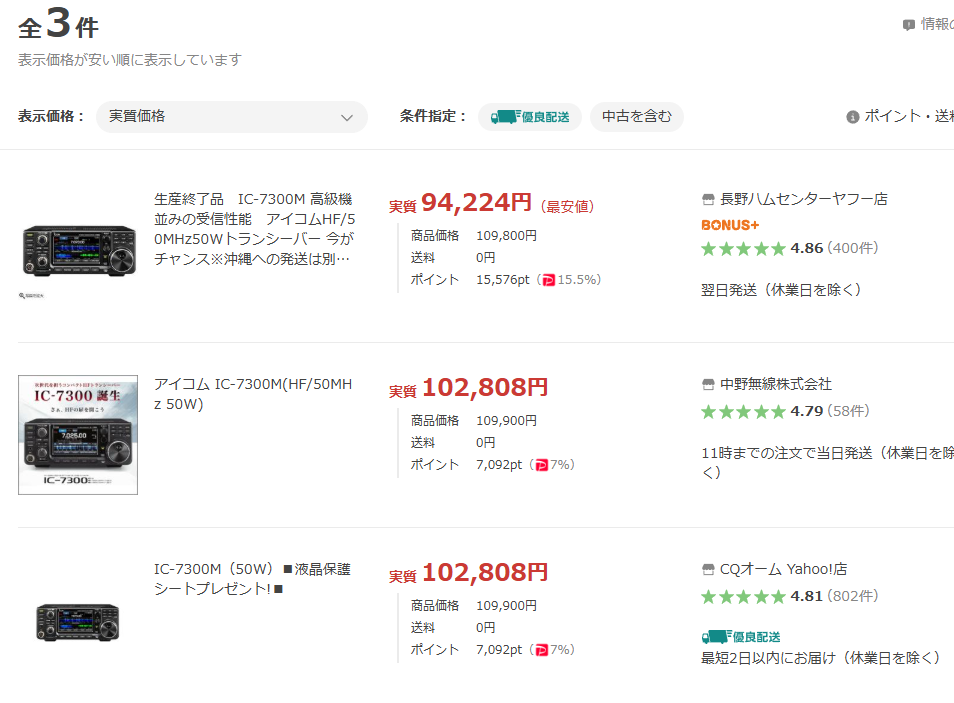Click the 優良配送 truck badge under CQオーム
The height and width of the screenshot is (703, 954).
pos(741,637)
